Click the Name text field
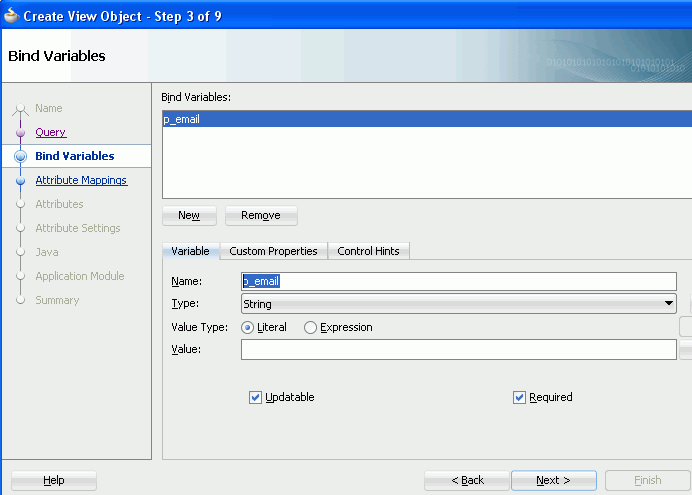692x495 pixels. pyautogui.click(x=458, y=281)
